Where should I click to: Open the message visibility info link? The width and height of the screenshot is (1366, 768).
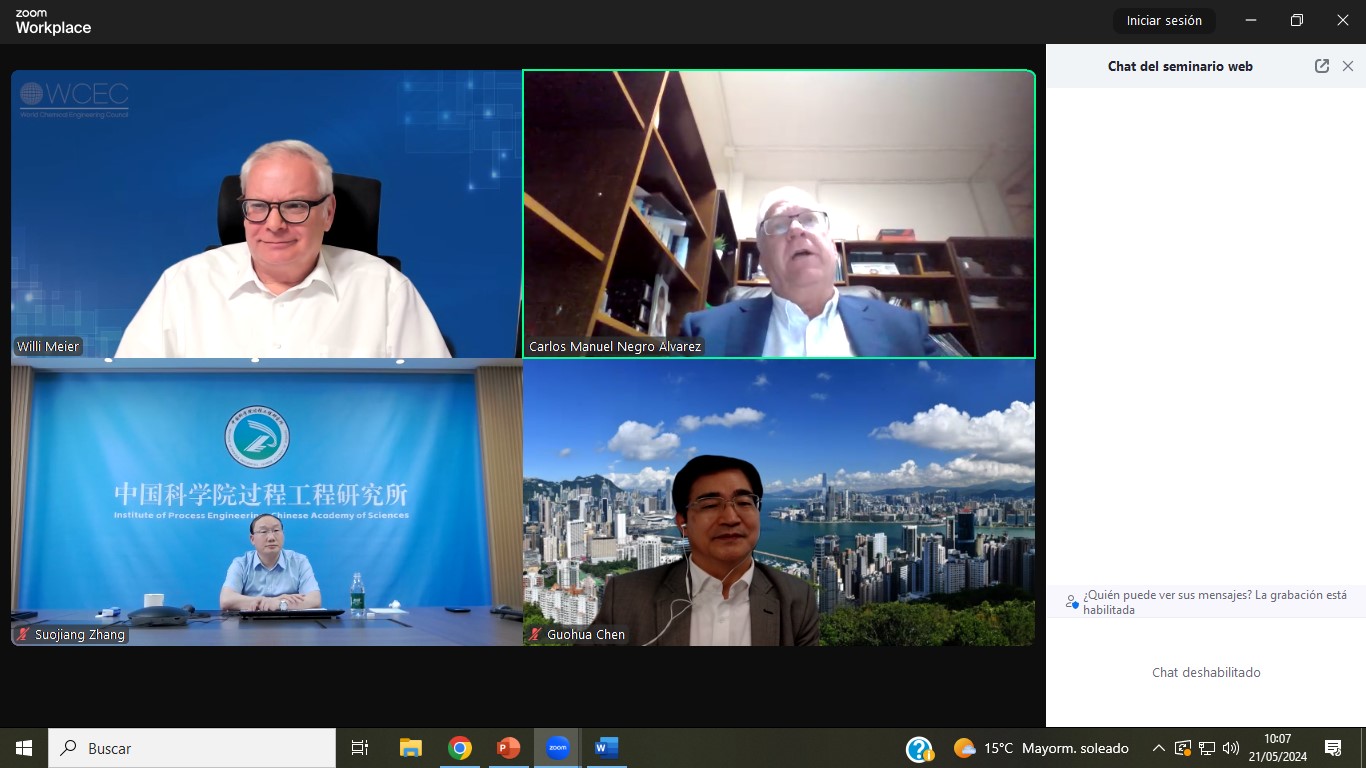[1214, 602]
